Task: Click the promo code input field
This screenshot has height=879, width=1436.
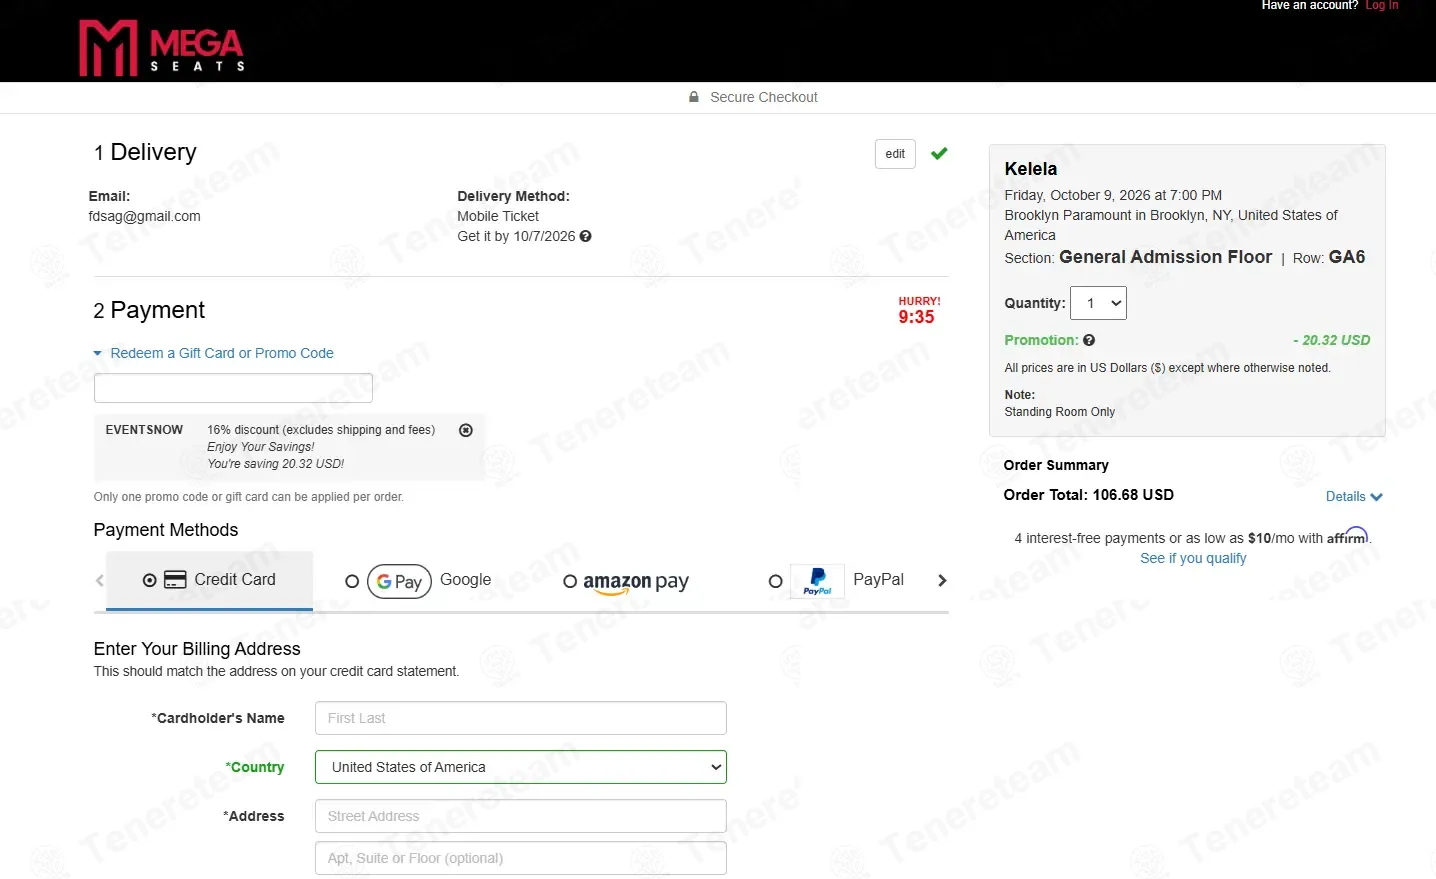Action: tap(233, 388)
